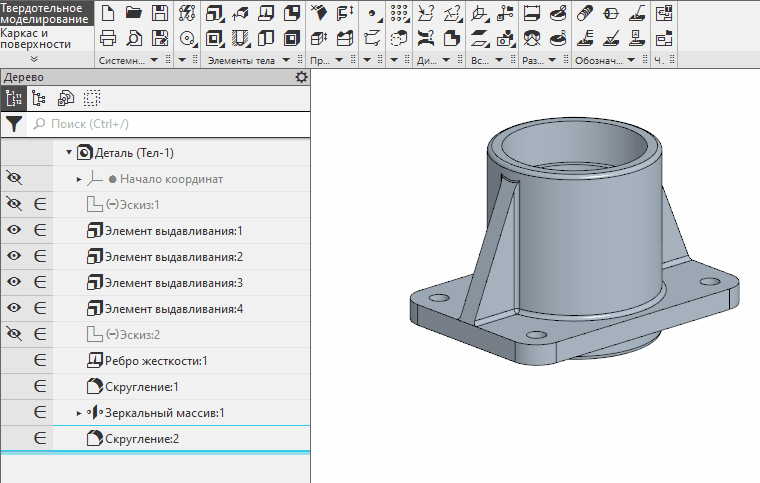The height and width of the screenshot is (483, 760).
Task: Open a file with the folder icon
Action: pyautogui.click(x=133, y=13)
